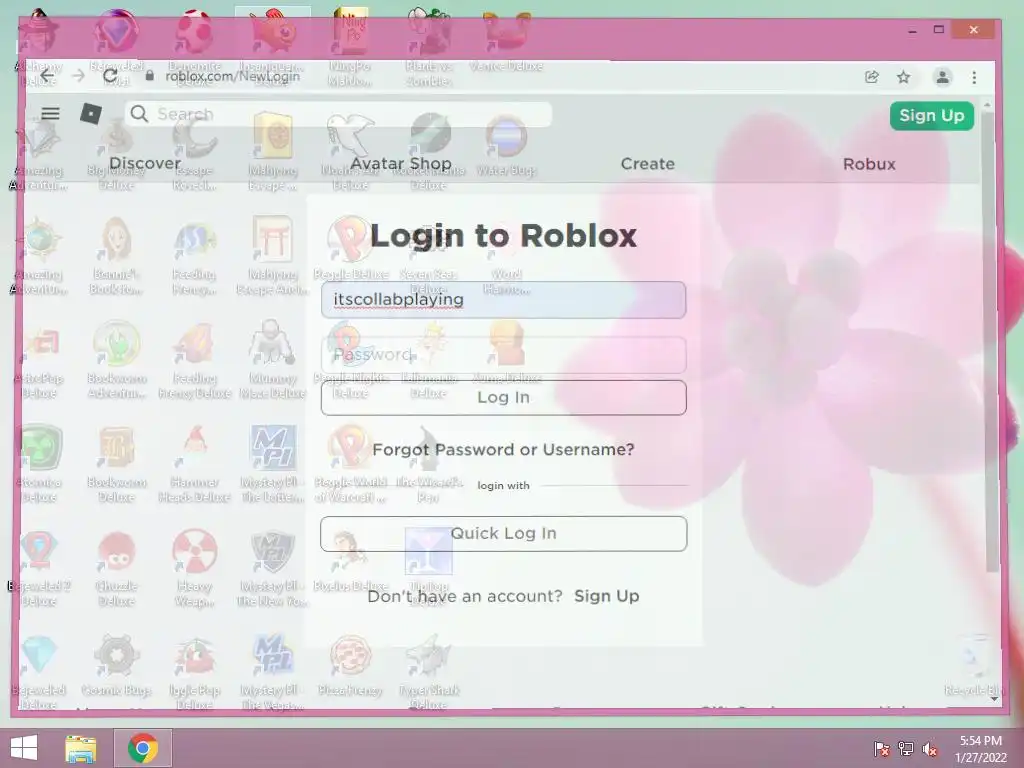The height and width of the screenshot is (768, 1024).
Task: Select the faded Typer Shark Deluxe shortcut
Action: [428, 671]
